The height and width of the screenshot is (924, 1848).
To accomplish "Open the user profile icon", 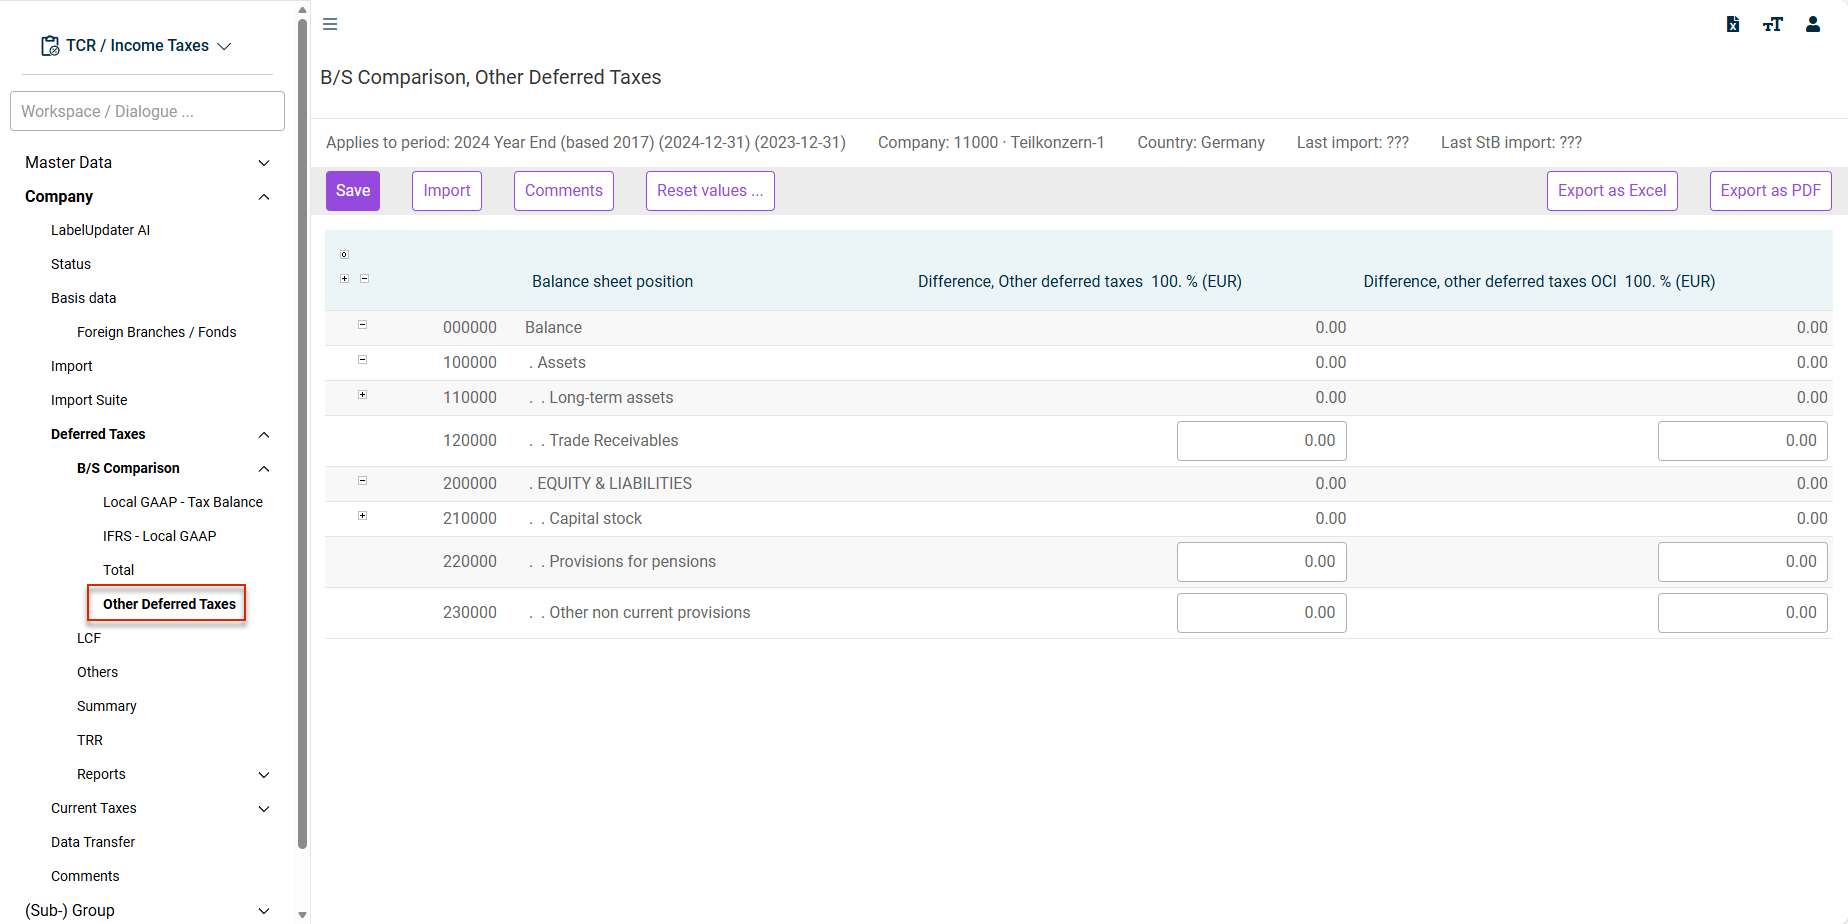I will [1813, 24].
